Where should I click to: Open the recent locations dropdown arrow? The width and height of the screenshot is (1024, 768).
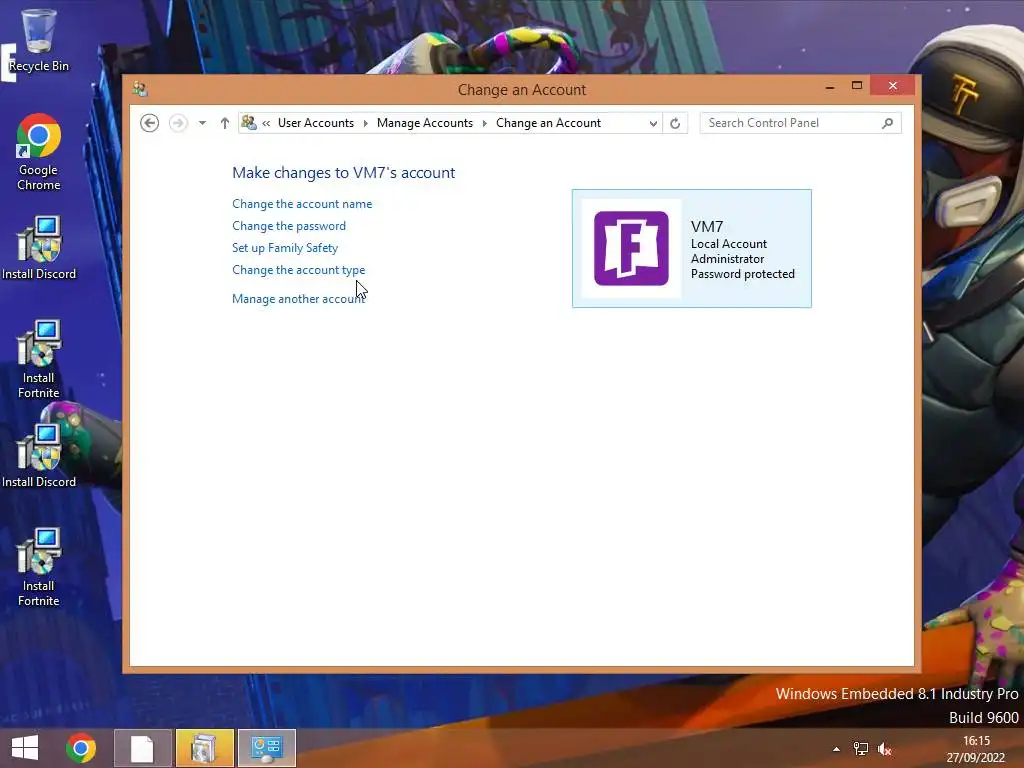click(202, 123)
